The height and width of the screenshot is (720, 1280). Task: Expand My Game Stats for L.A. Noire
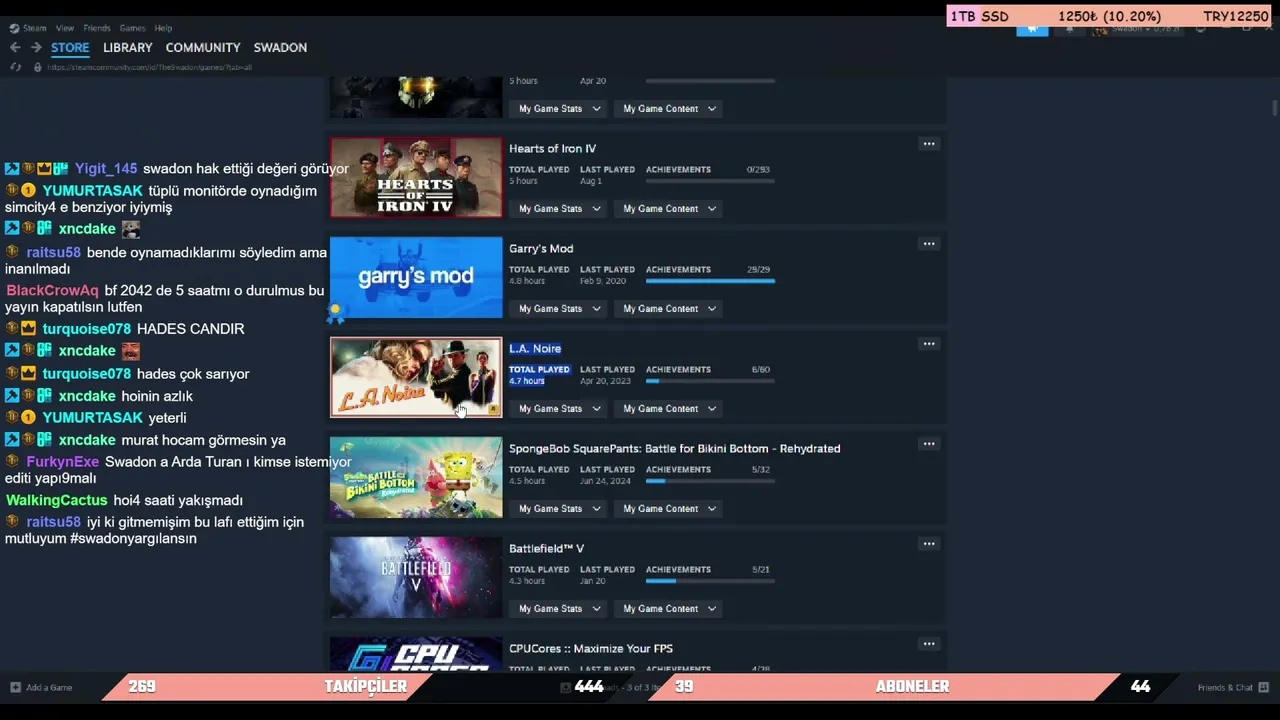[x=559, y=409]
